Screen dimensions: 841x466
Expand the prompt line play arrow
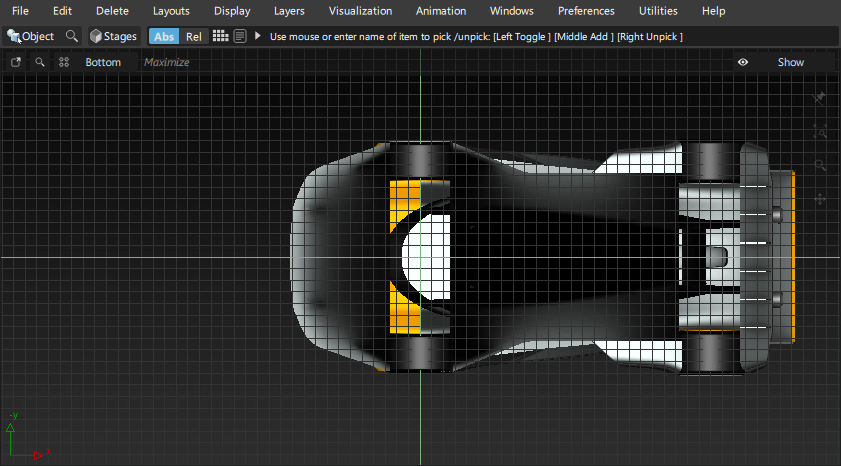pyautogui.click(x=258, y=36)
